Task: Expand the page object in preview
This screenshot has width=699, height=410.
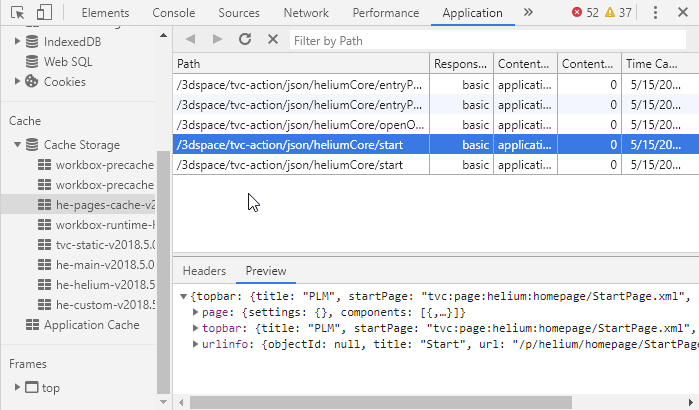Action: click(x=194, y=313)
